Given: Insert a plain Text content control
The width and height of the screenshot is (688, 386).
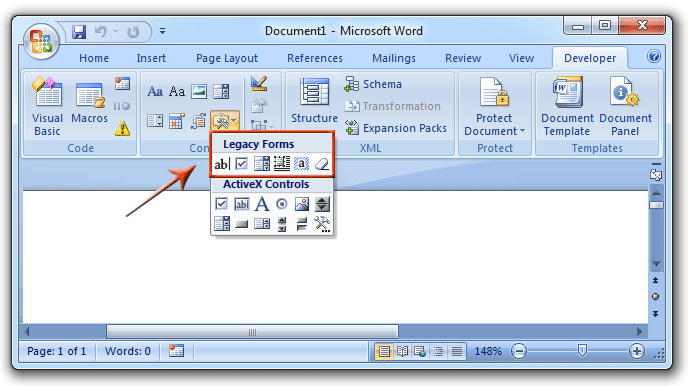Looking at the screenshot, I should pos(177,92).
